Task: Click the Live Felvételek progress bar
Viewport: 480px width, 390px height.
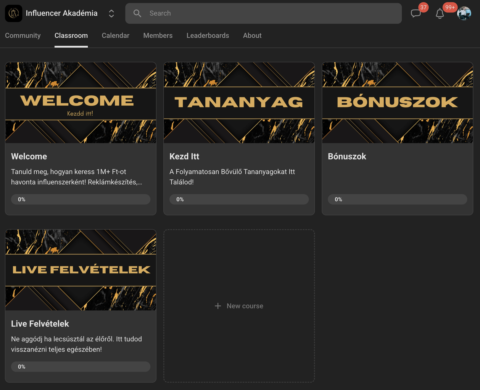Action: point(81,367)
